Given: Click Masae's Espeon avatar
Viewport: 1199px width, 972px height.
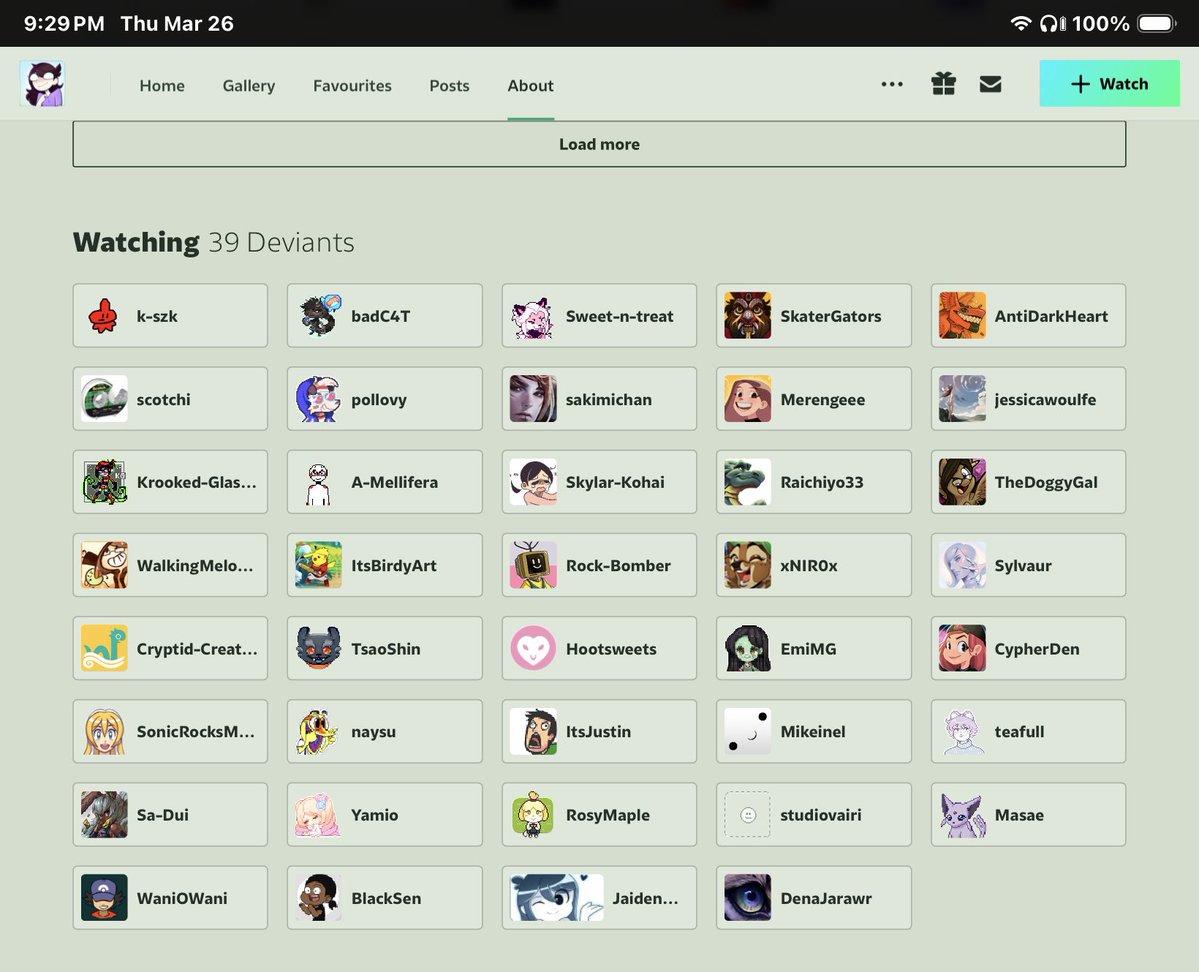Looking at the screenshot, I should (x=962, y=815).
